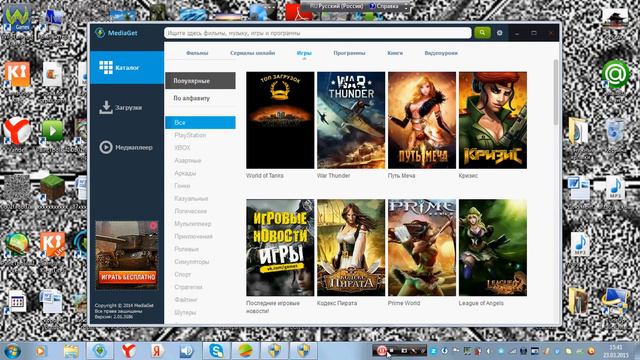Click the catalog vertical scrollbar thumb

(556, 92)
